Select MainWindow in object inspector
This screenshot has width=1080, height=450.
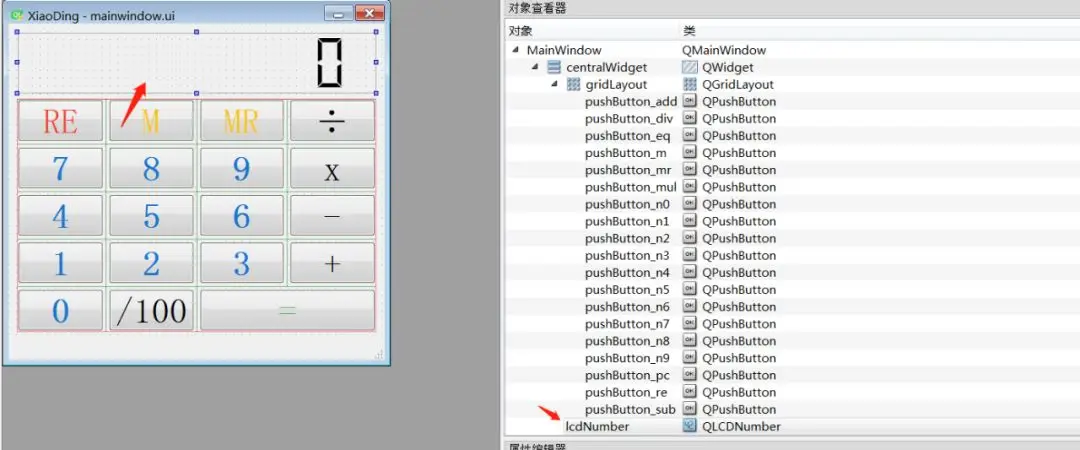click(563, 50)
